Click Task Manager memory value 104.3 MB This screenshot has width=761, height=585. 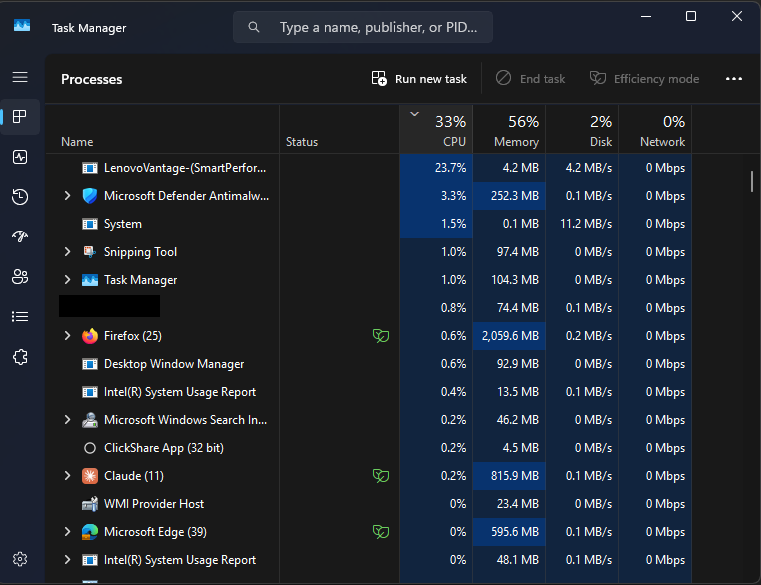click(515, 280)
